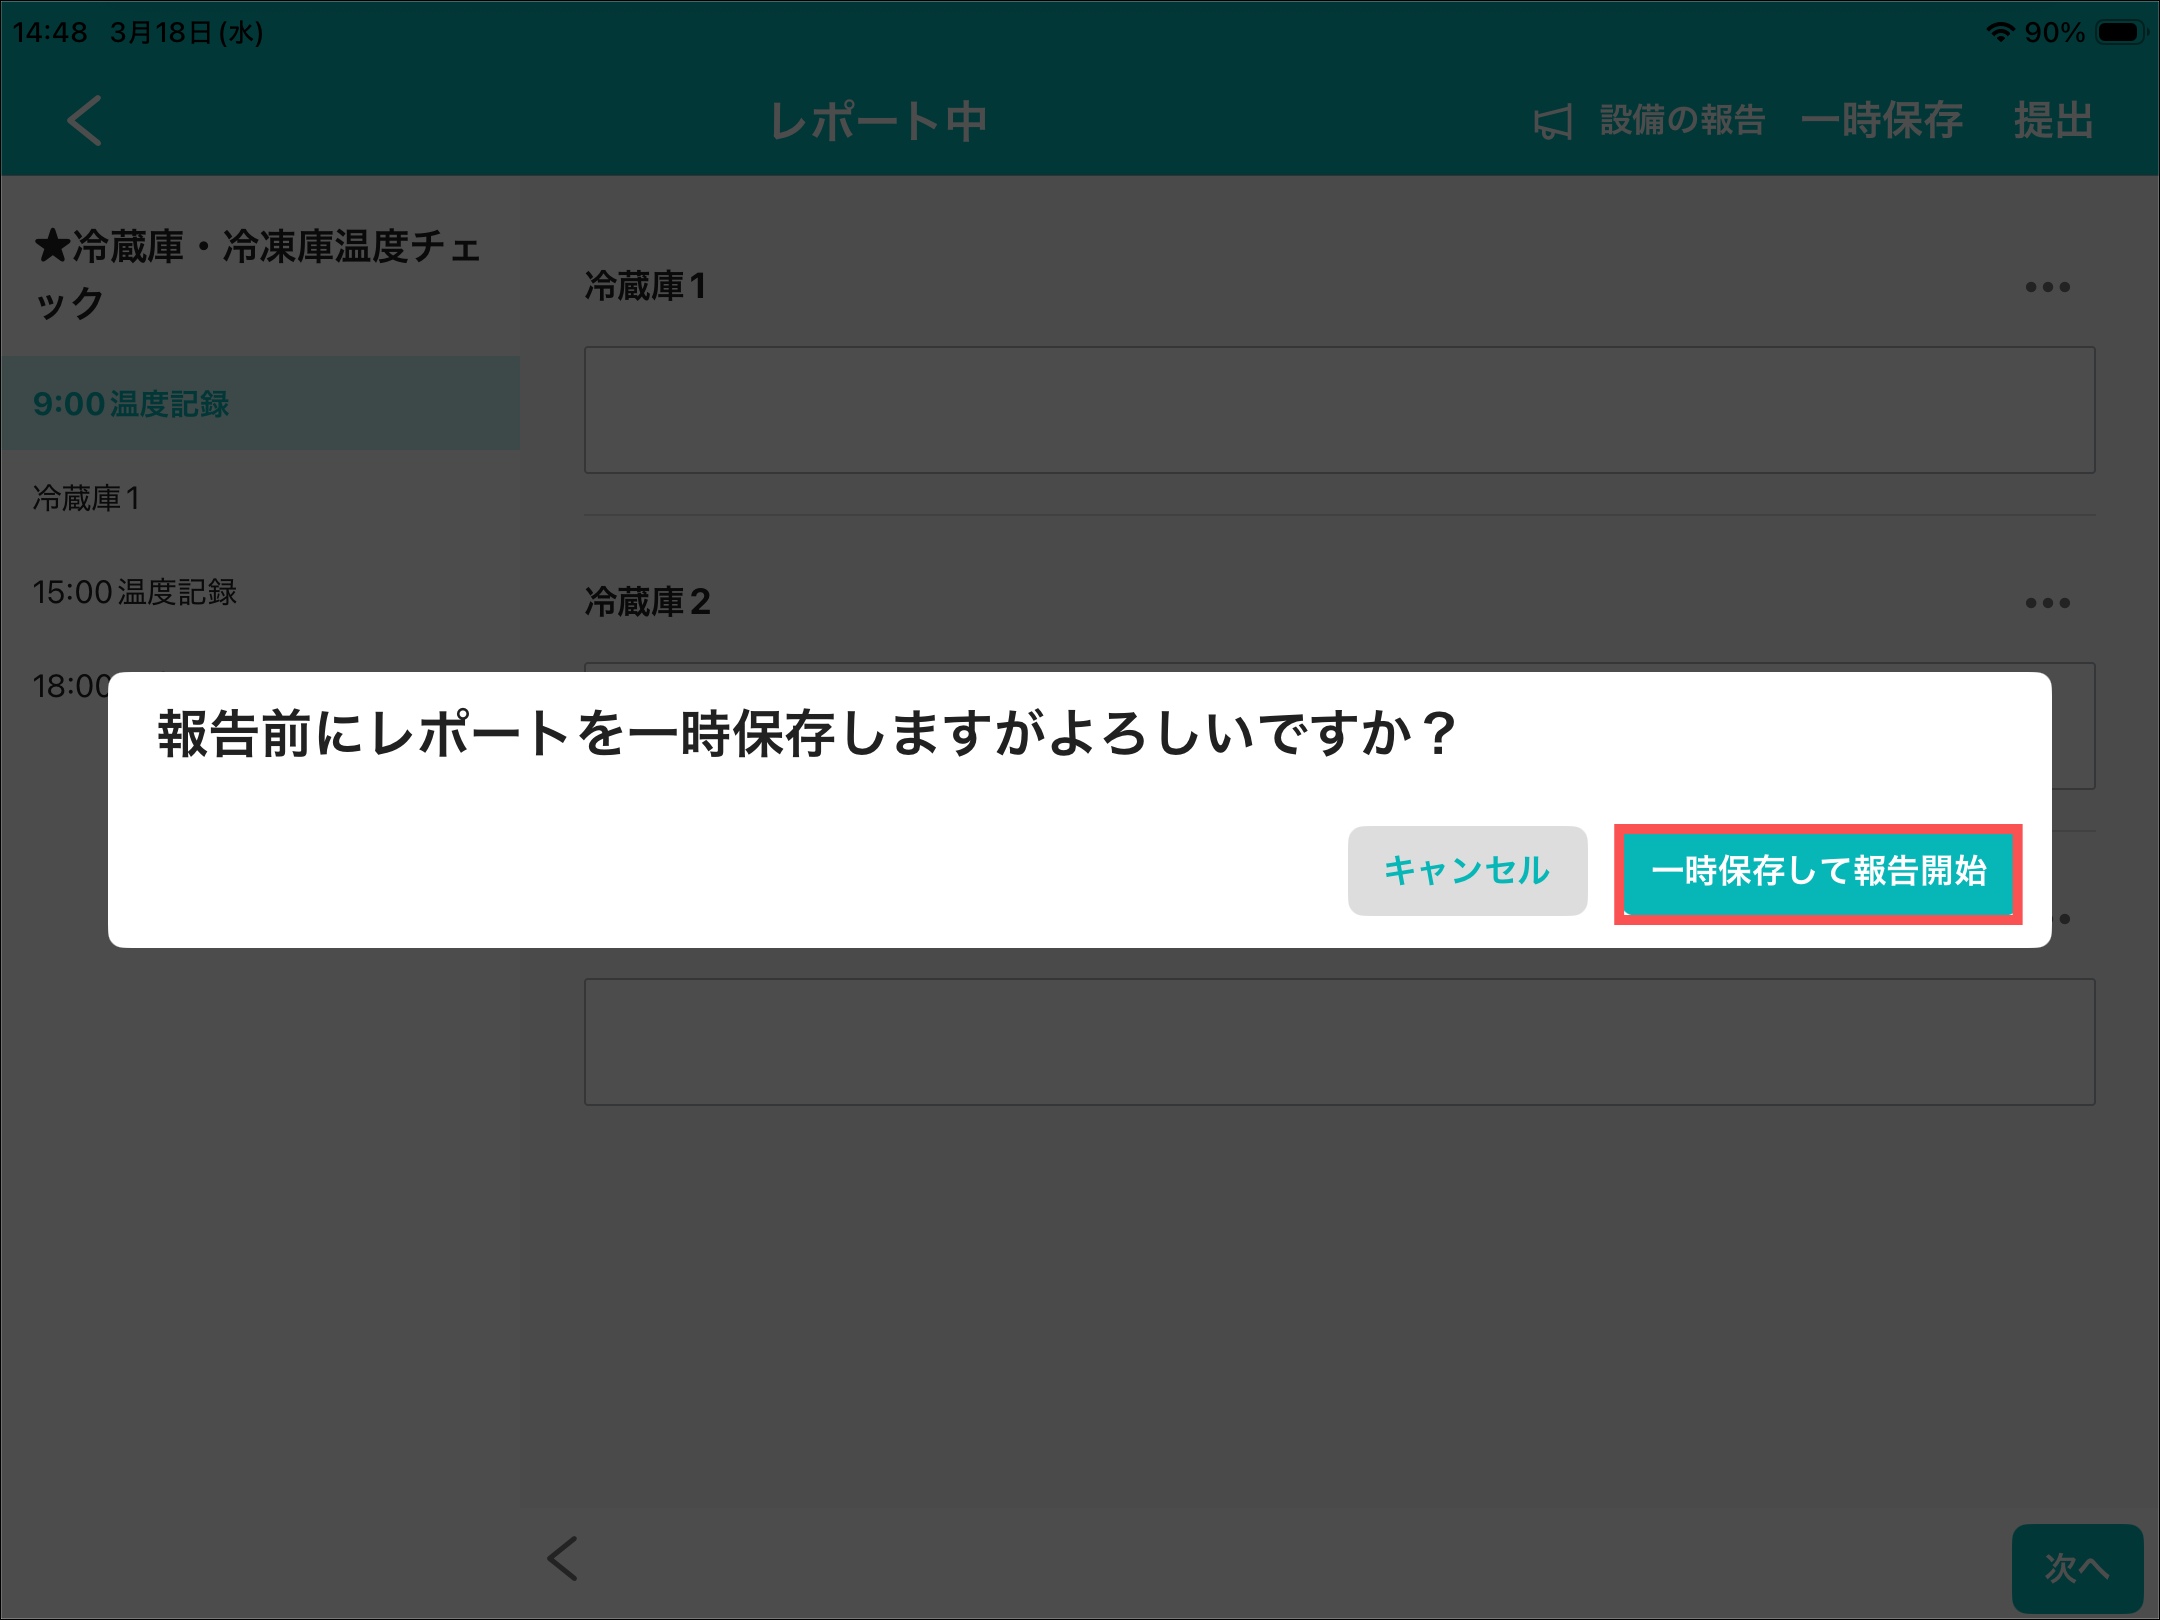
Task: Tap the bottom empty temperature input field
Action: (x=1338, y=1042)
